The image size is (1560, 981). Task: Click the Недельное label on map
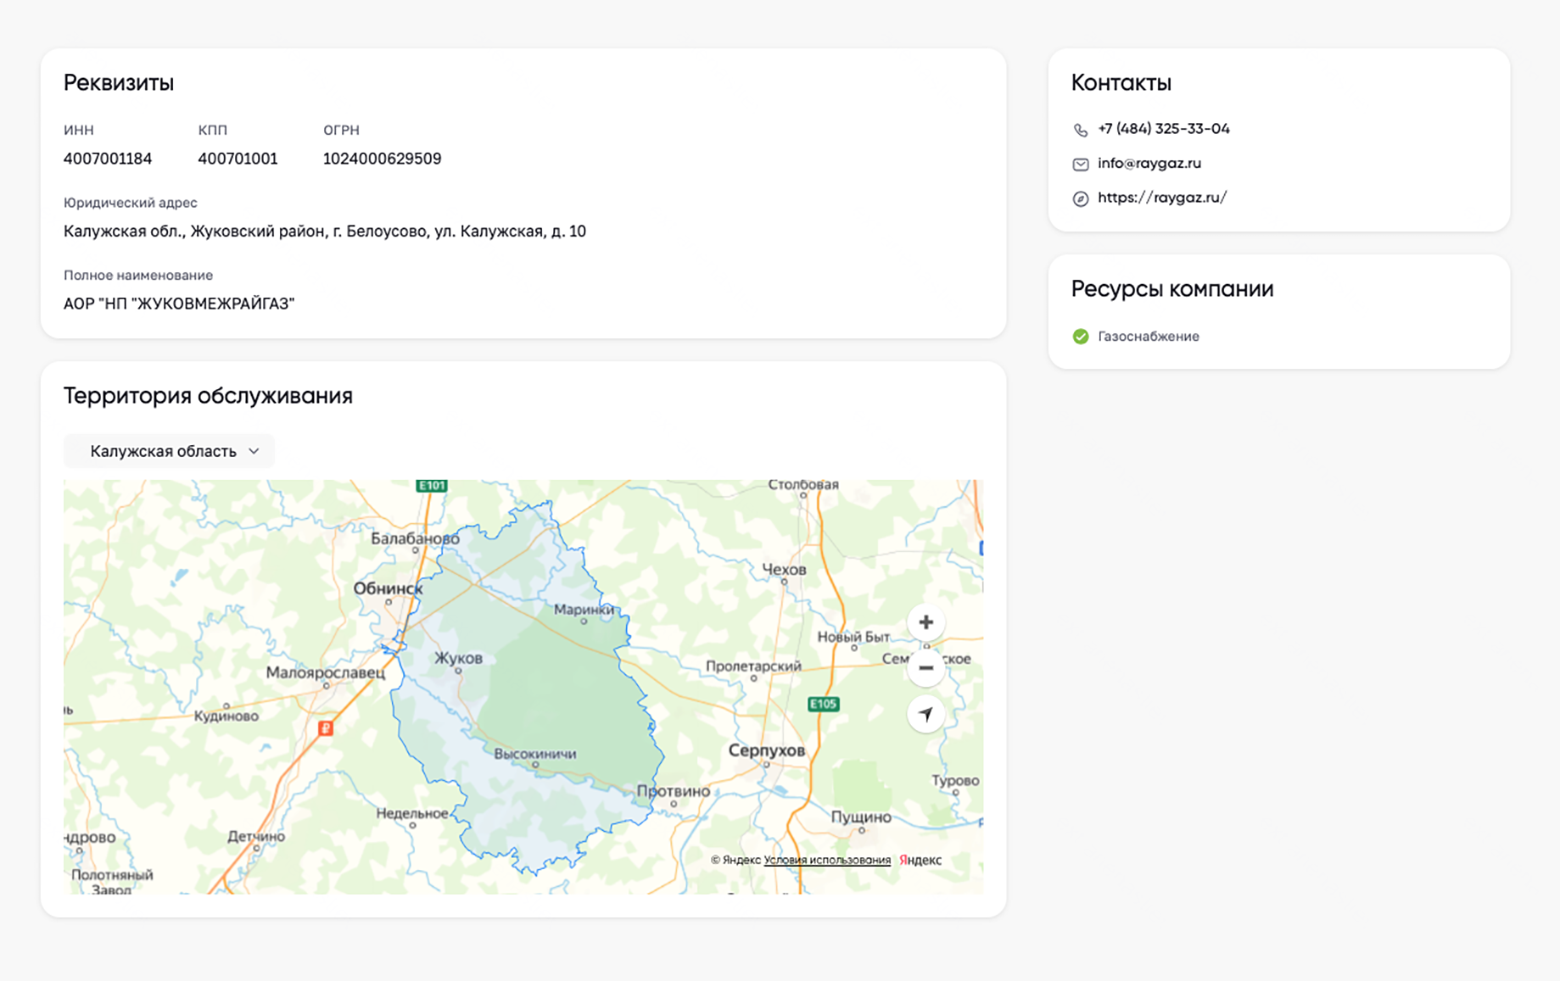click(412, 813)
